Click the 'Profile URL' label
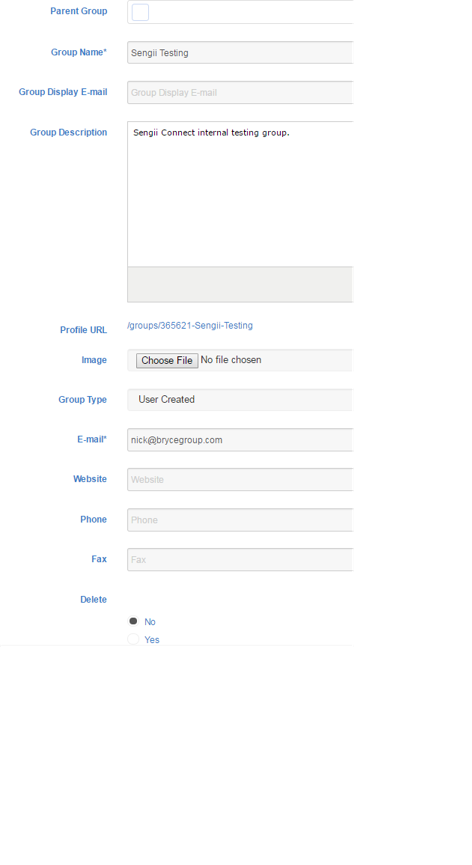This screenshot has height=865, width=472. click(83, 329)
